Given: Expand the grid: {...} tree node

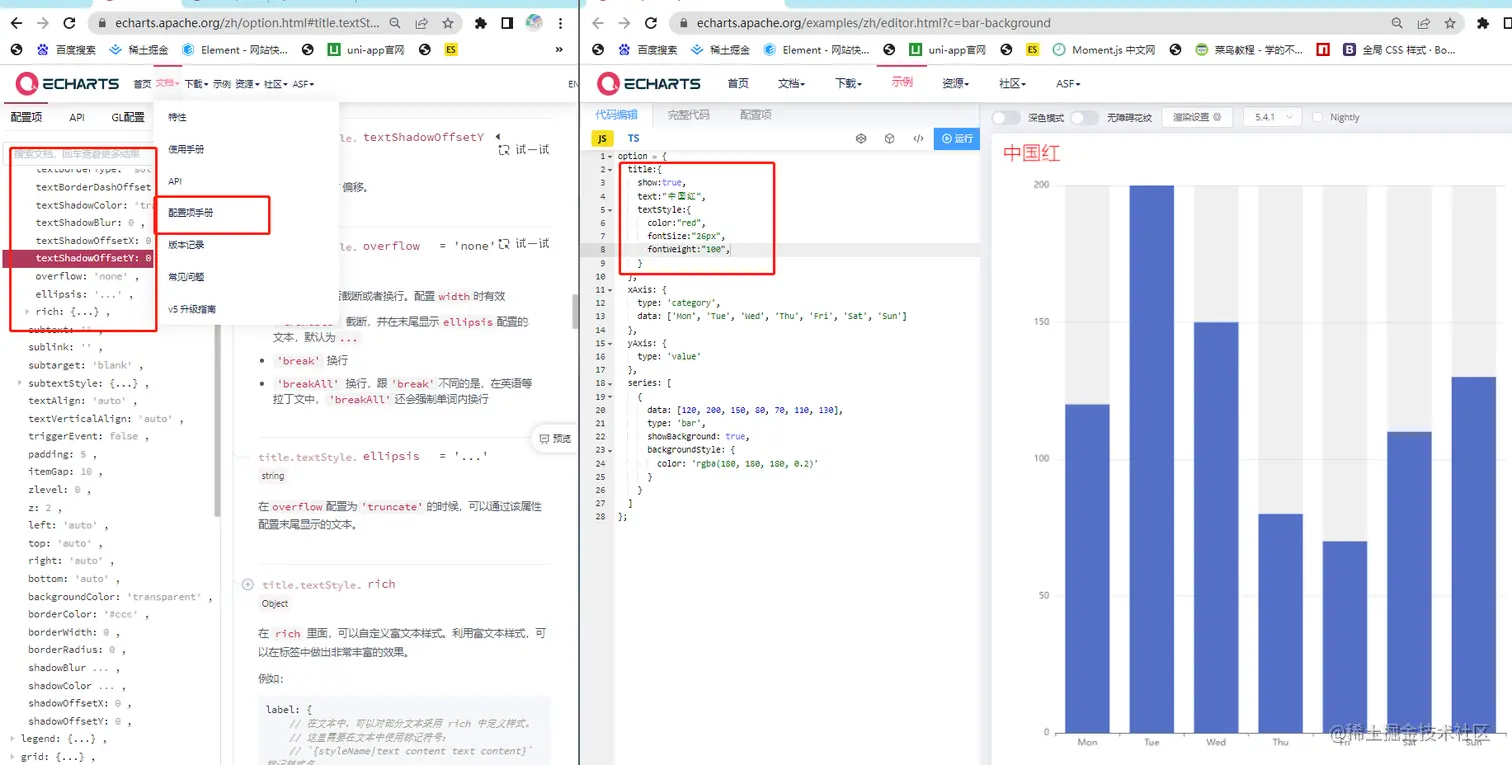Looking at the screenshot, I should click(x=12, y=757).
